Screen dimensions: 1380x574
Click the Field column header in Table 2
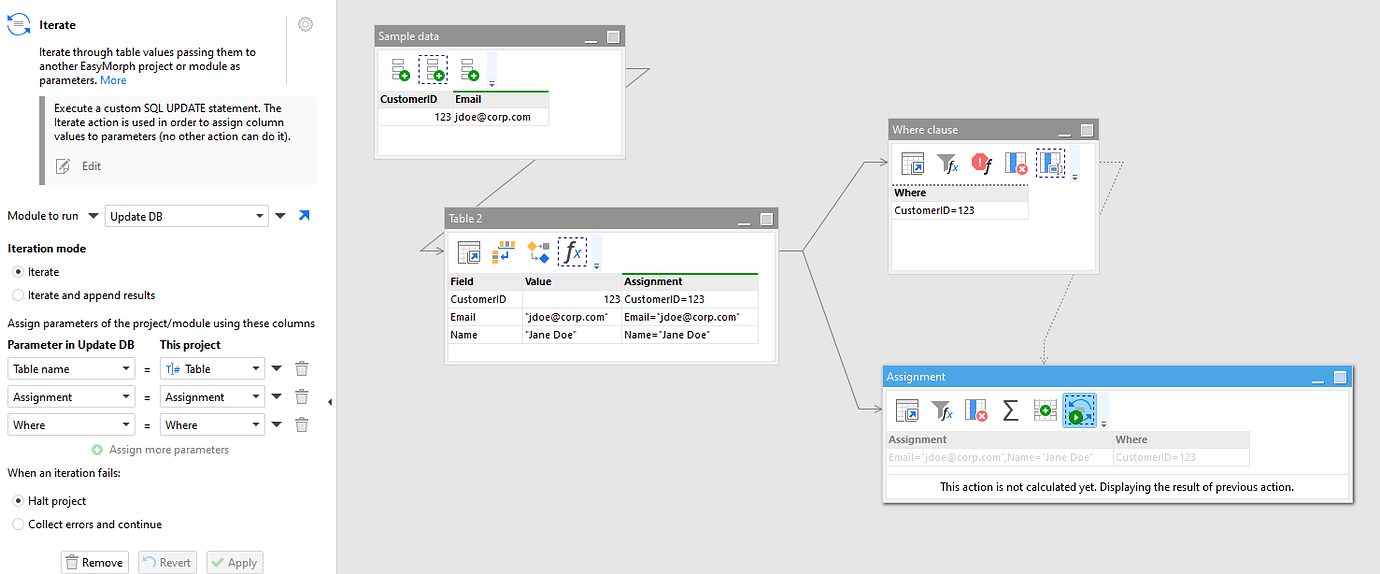pos(484,282)
